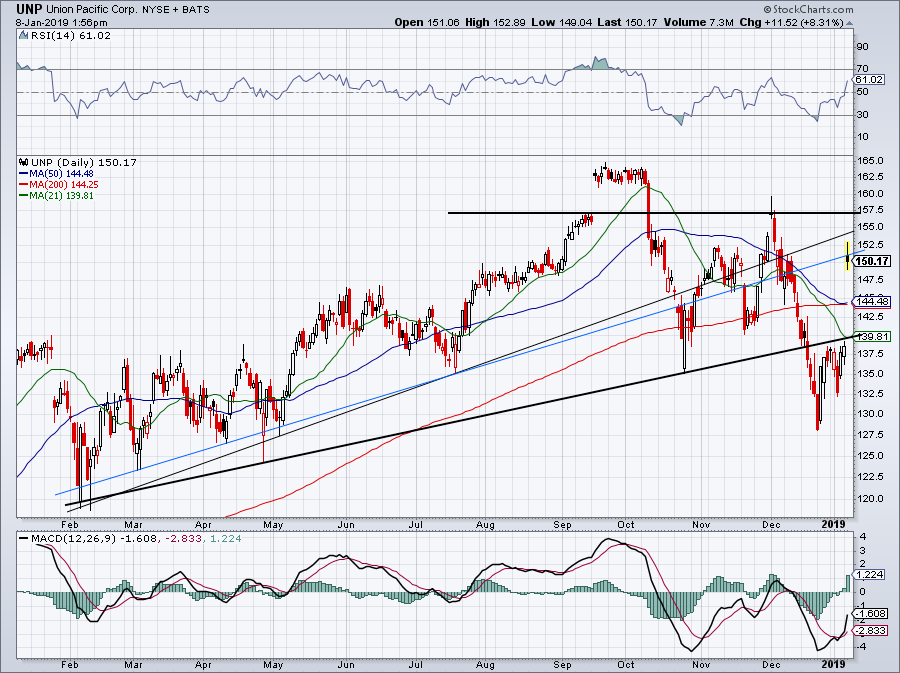Click the 127.5 price axis label

[x=870, y=434]
